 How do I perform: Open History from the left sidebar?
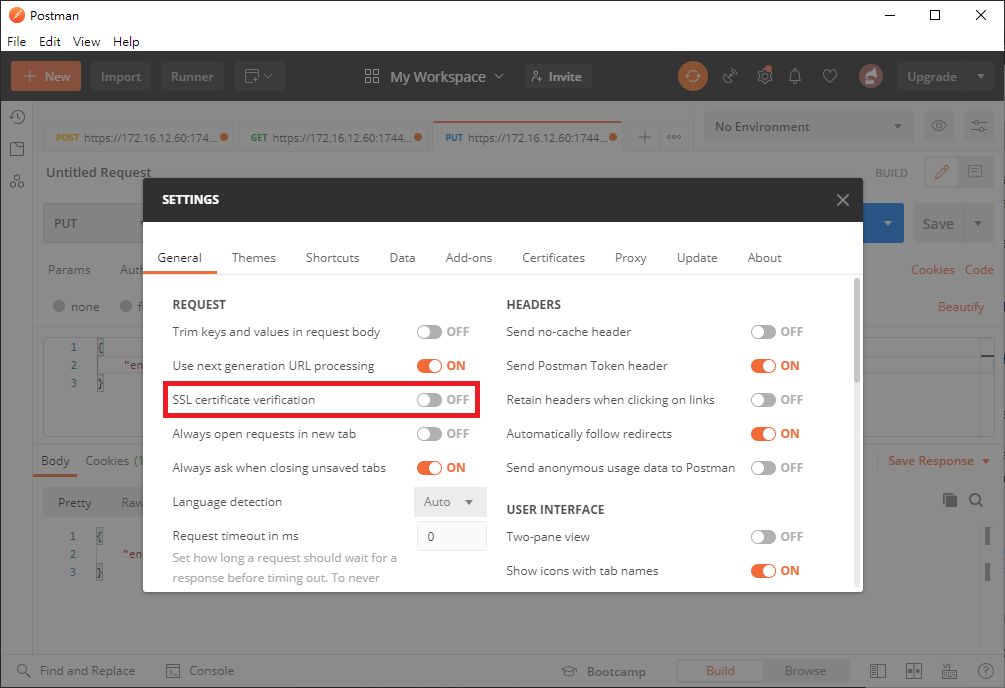click(x=17, y=117)
